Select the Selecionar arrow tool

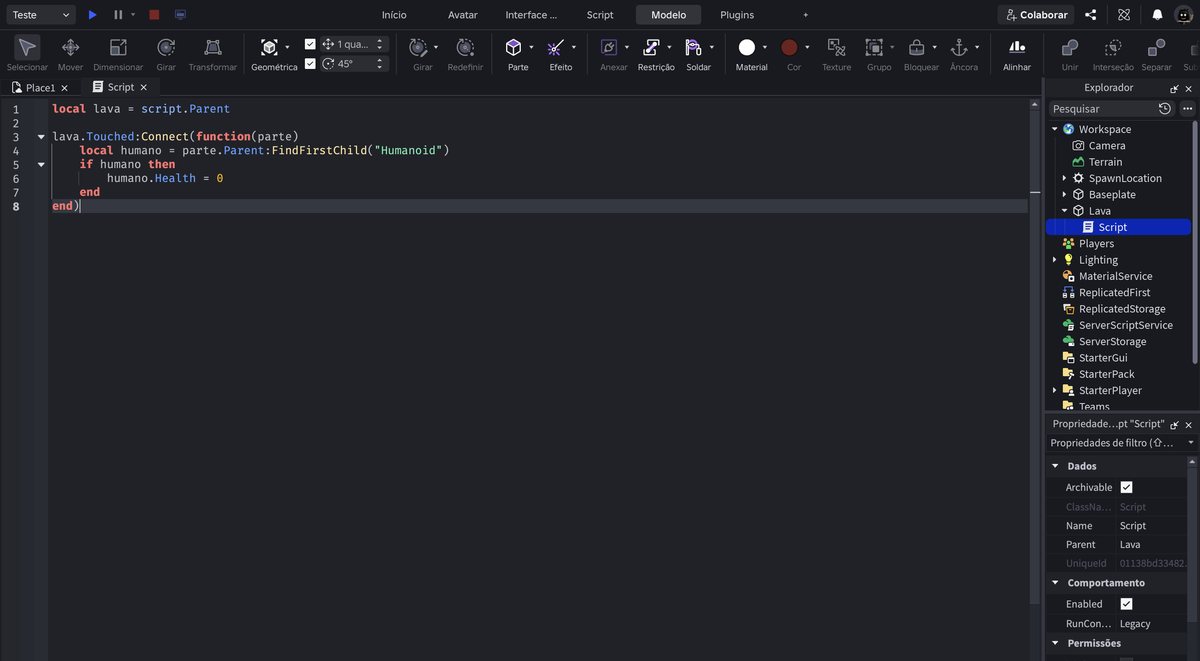27,47
